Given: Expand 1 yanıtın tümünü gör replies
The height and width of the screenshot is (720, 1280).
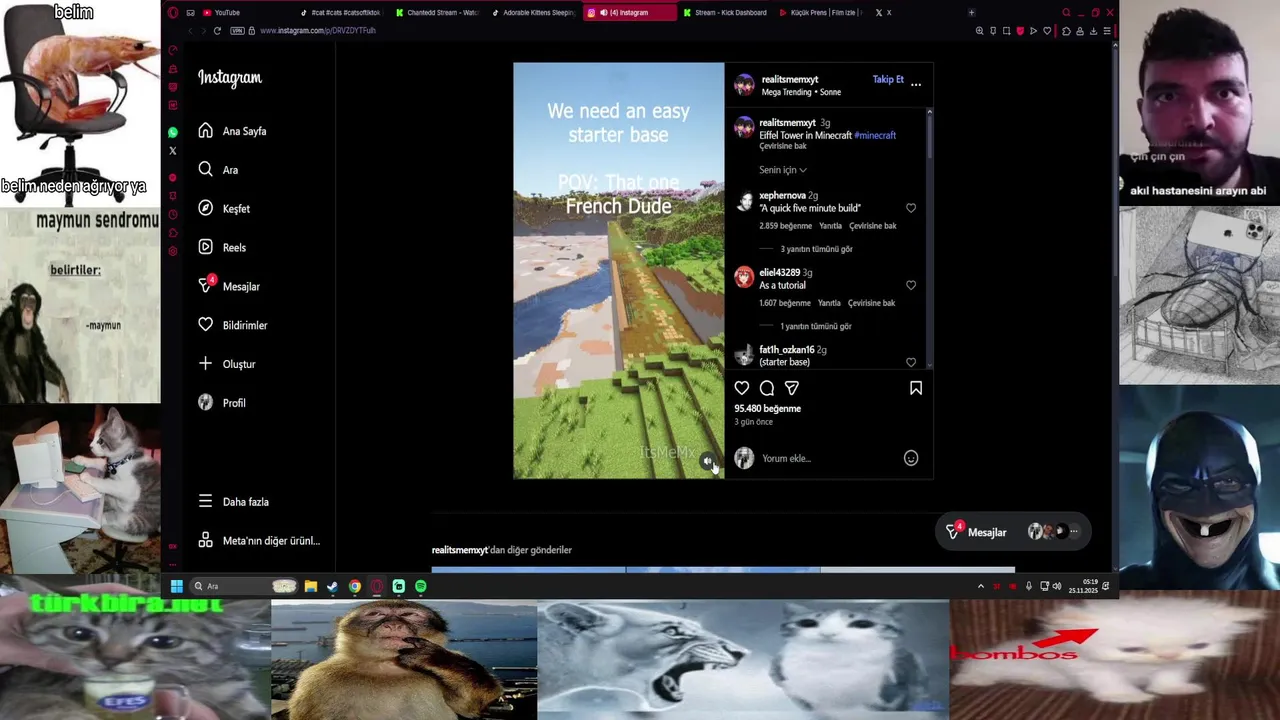Looking at the screenshot, I should tap(816, 326).
